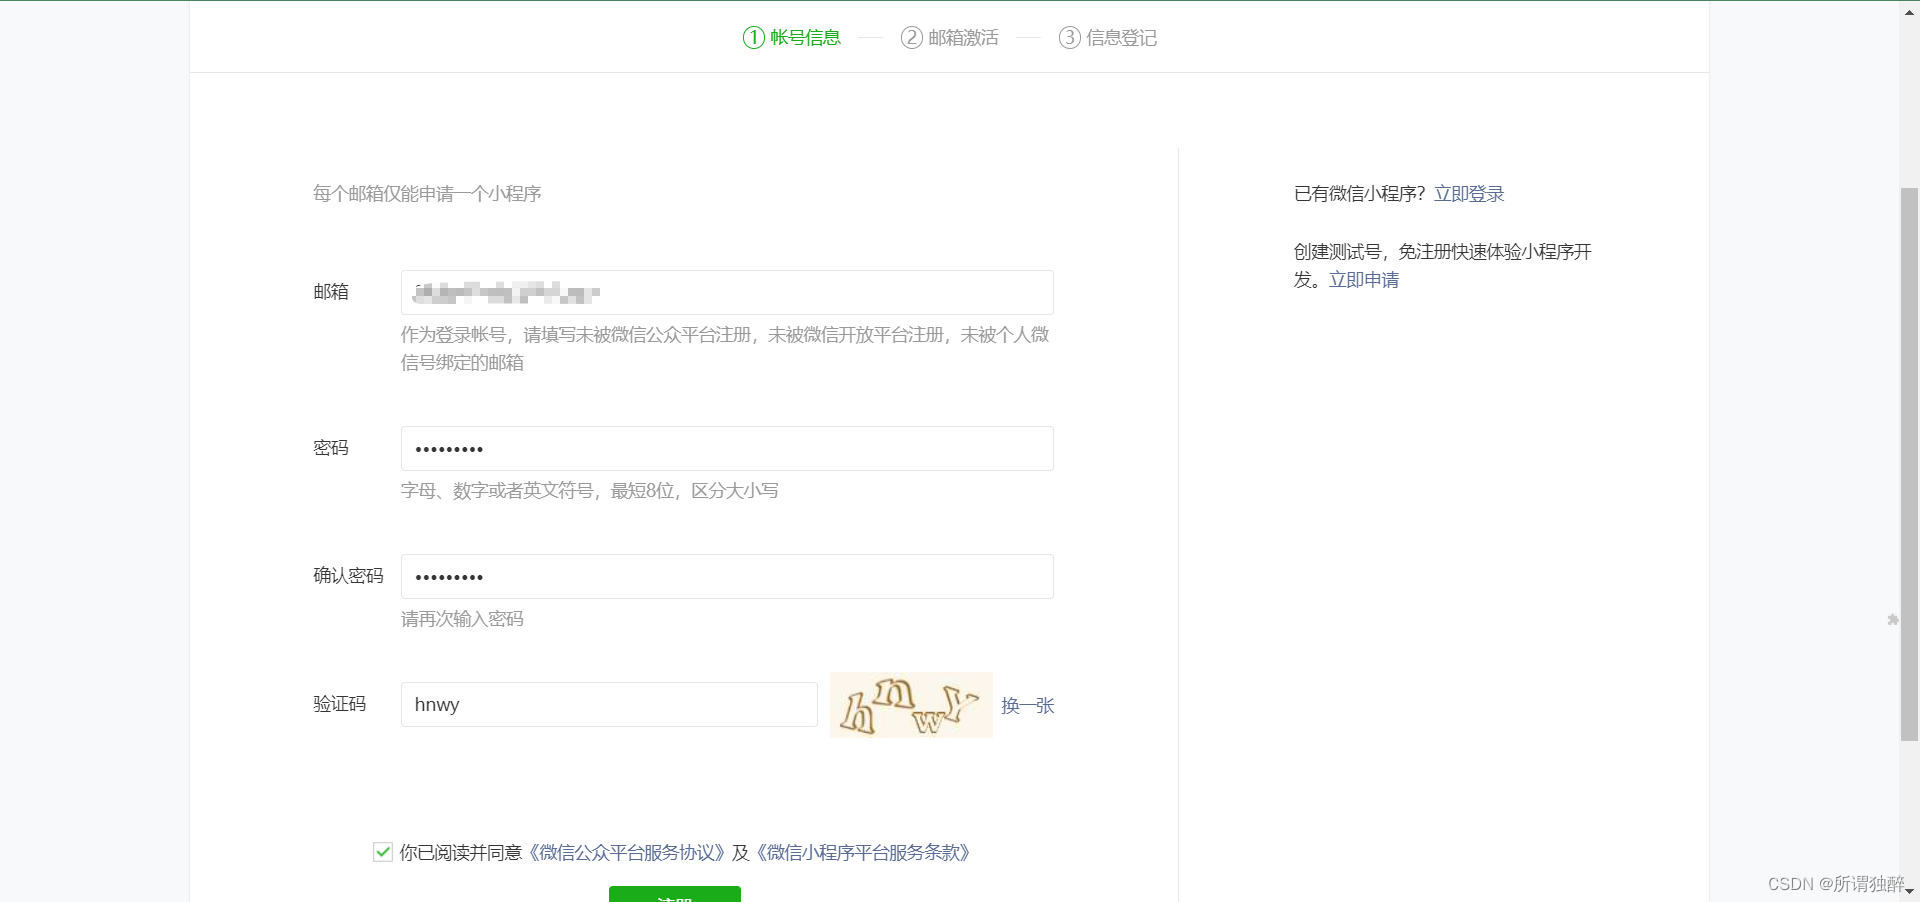Click the captcha image hnwy
Viewport: 1920px width, 902px height.
pyautogui.click(x=911, y=705)
